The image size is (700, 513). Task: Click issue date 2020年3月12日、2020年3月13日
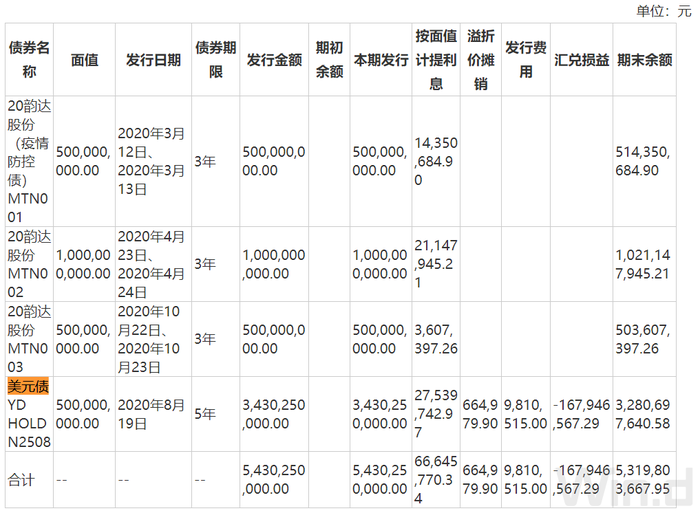click(151, 161)
